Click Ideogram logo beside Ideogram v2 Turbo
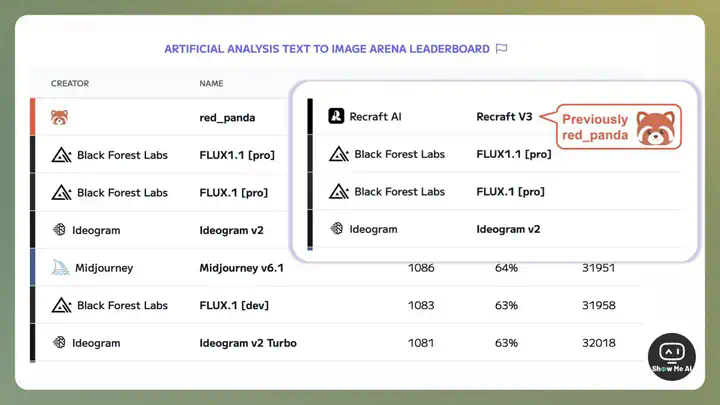 pyautogui.click(x=59, y=342)
